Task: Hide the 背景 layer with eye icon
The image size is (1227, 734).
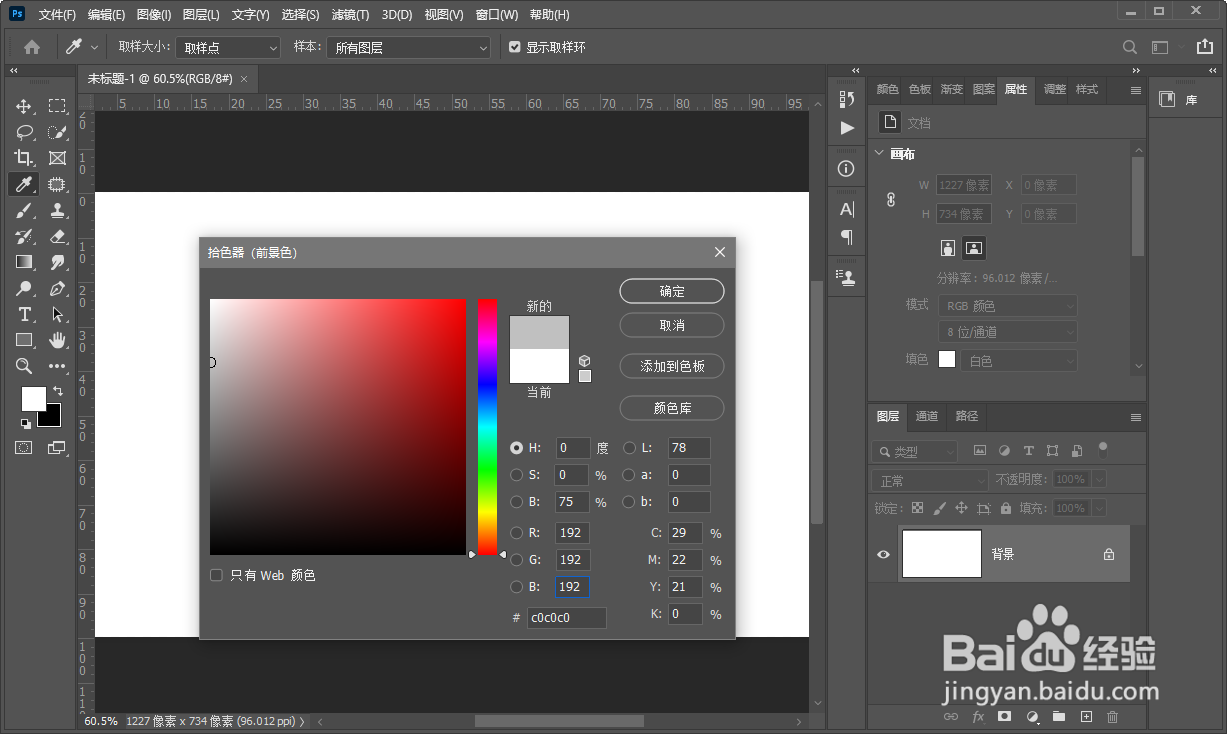Action: tap(883, 554)
